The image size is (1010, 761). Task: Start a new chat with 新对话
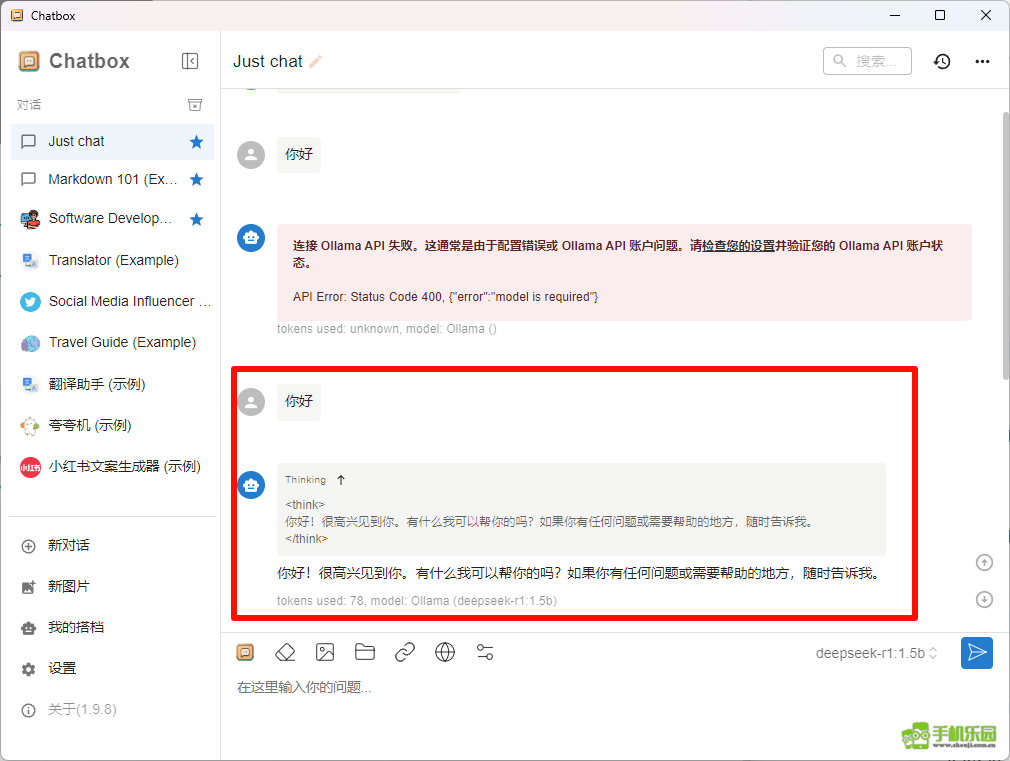[112, 546]
